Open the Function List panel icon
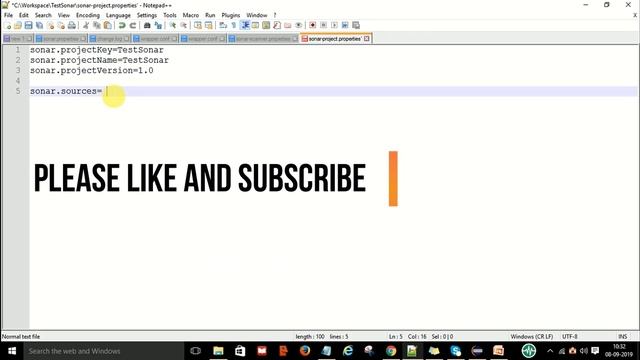This screenshot has height=360, width=640. click(x=277, y=25)
